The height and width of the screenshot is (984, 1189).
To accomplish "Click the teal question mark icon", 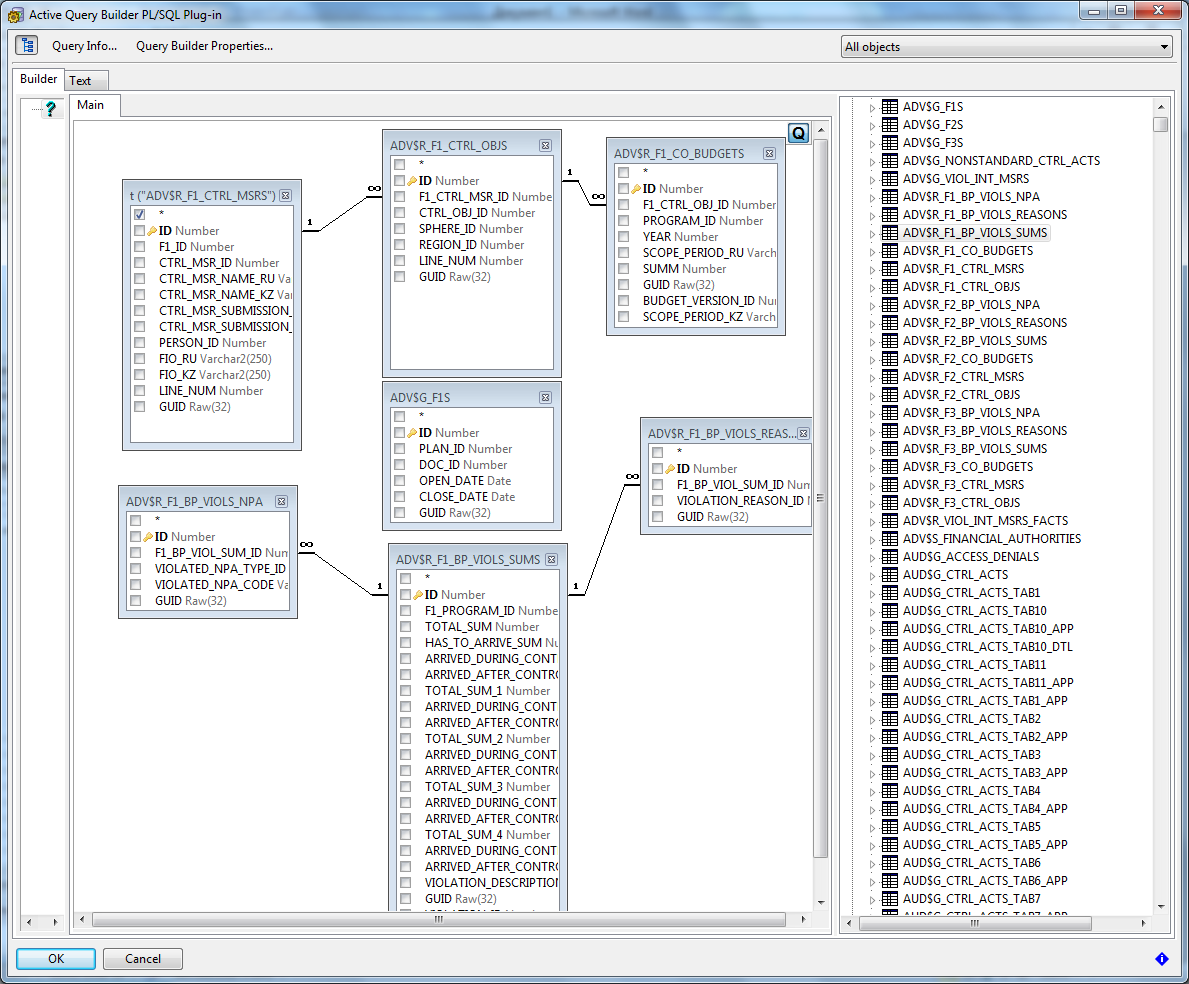I will tap(50, 109).
